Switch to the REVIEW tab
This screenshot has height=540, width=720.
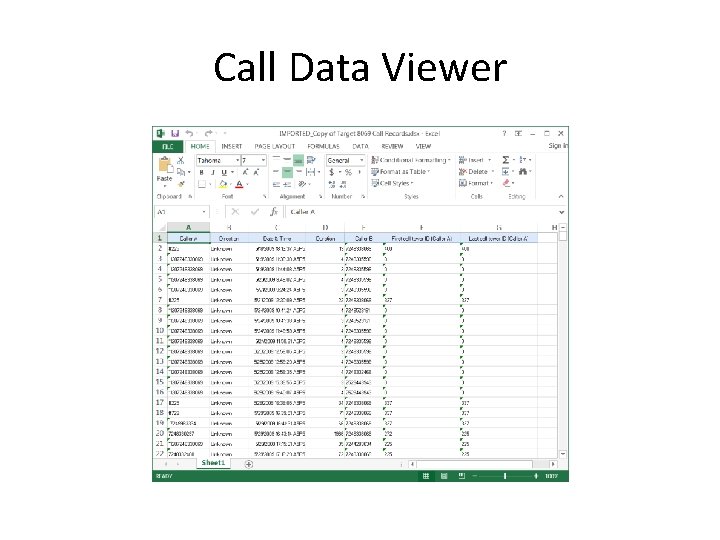tap(392, 146)
